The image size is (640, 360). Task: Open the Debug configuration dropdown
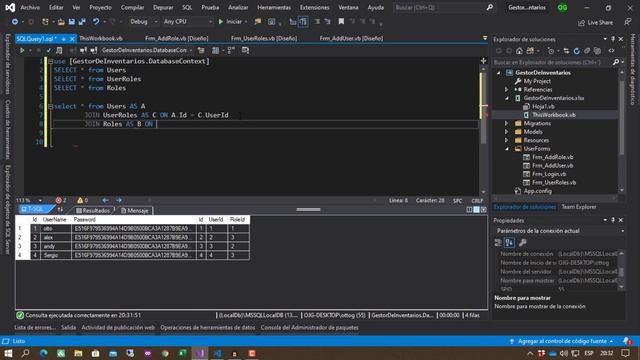pos(144,22)
